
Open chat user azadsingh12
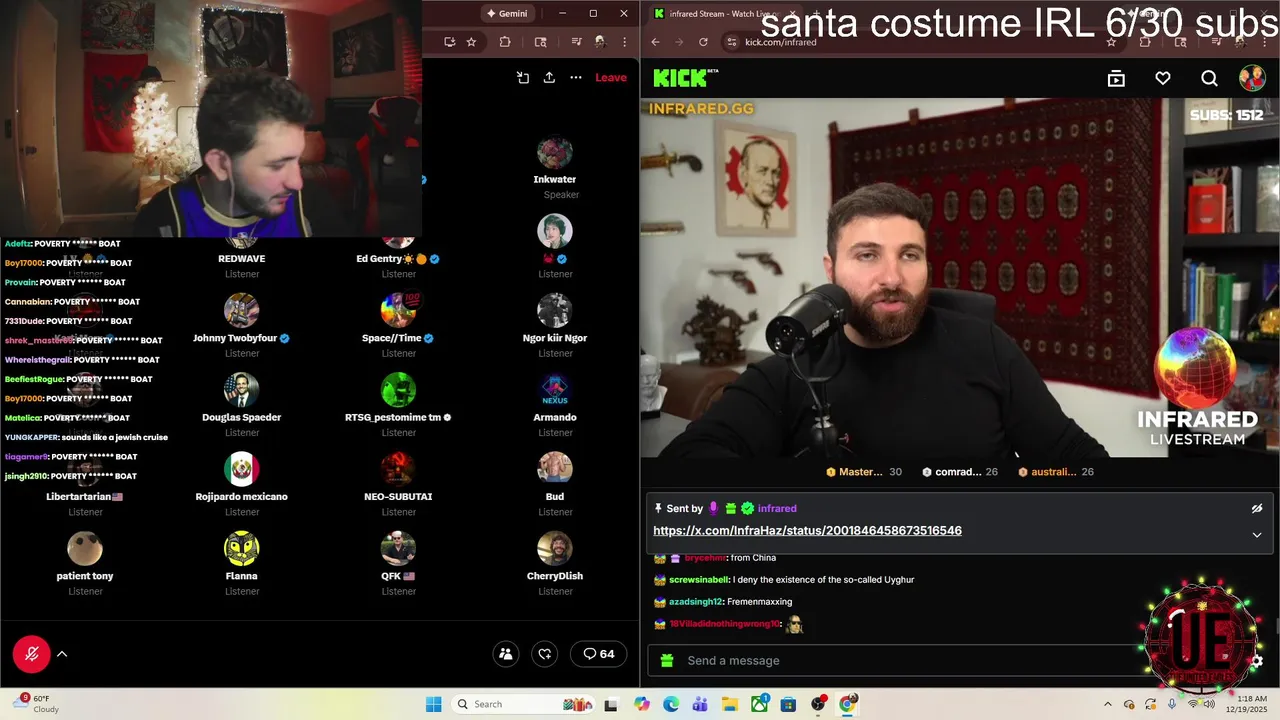pyautogui.click(x=695, y=602)
